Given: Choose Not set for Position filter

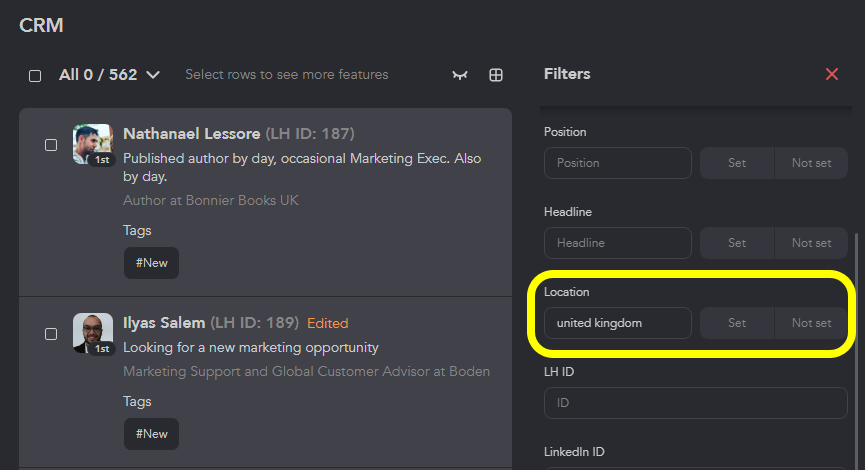Looking at the screenshot, I should tap(811, 163).
